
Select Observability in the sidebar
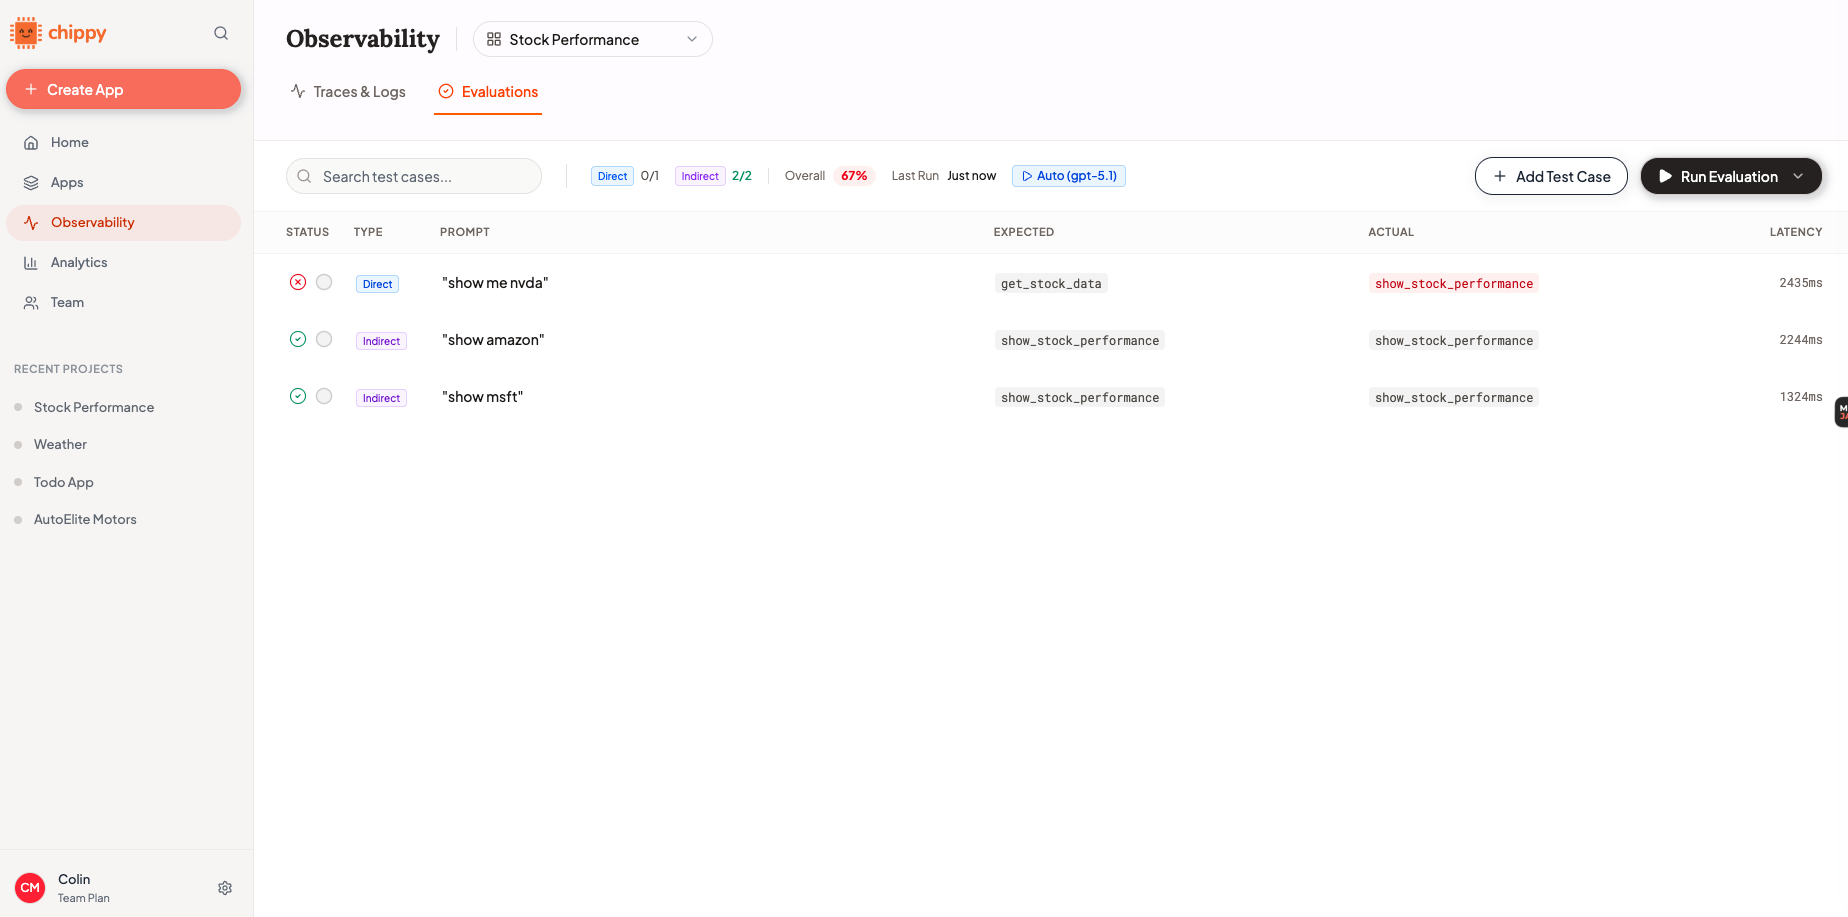123,223
